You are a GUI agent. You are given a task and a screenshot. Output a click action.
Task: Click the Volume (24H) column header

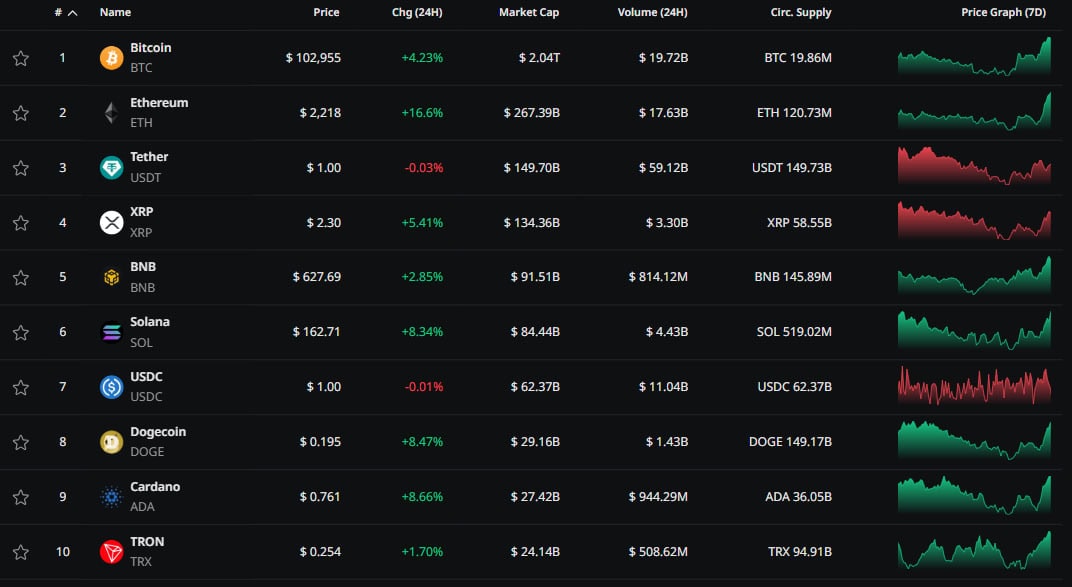coord(649,13)
